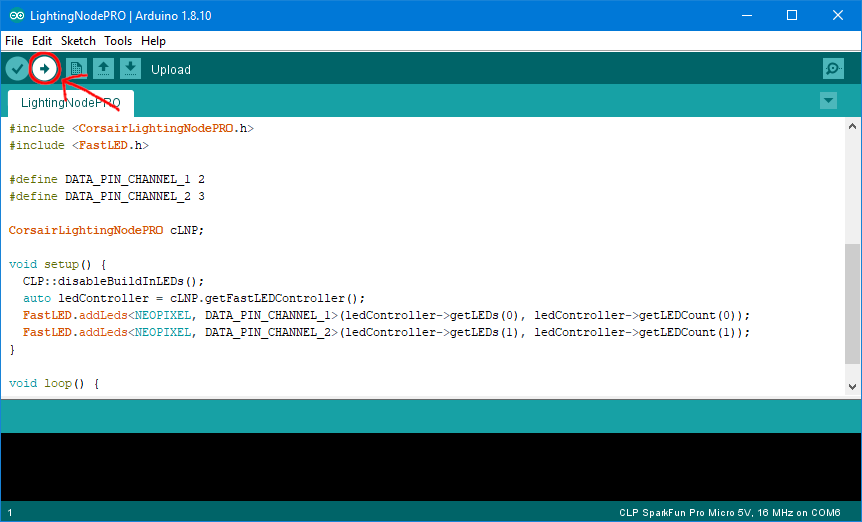
Task: Click the void loop() line
Action: click(x=54, y=384)
